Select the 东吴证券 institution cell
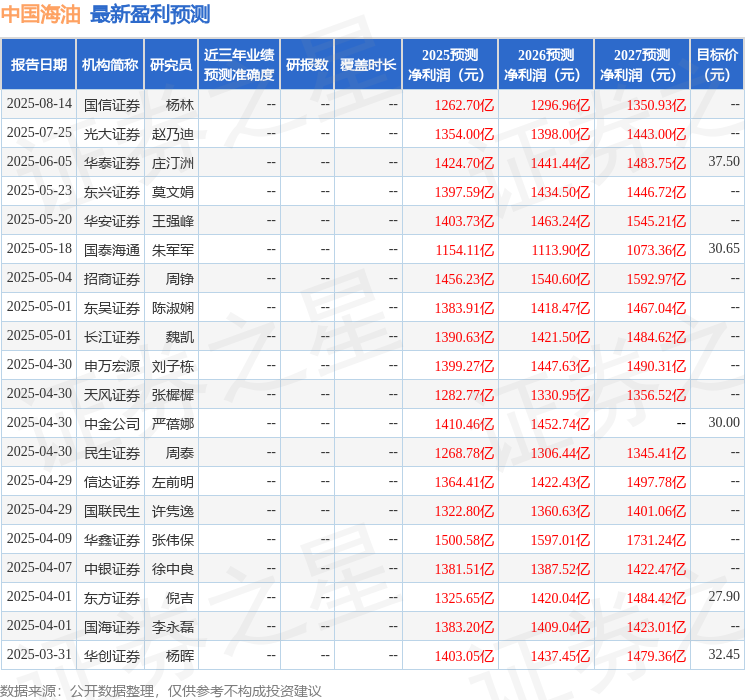 (112, 308)
